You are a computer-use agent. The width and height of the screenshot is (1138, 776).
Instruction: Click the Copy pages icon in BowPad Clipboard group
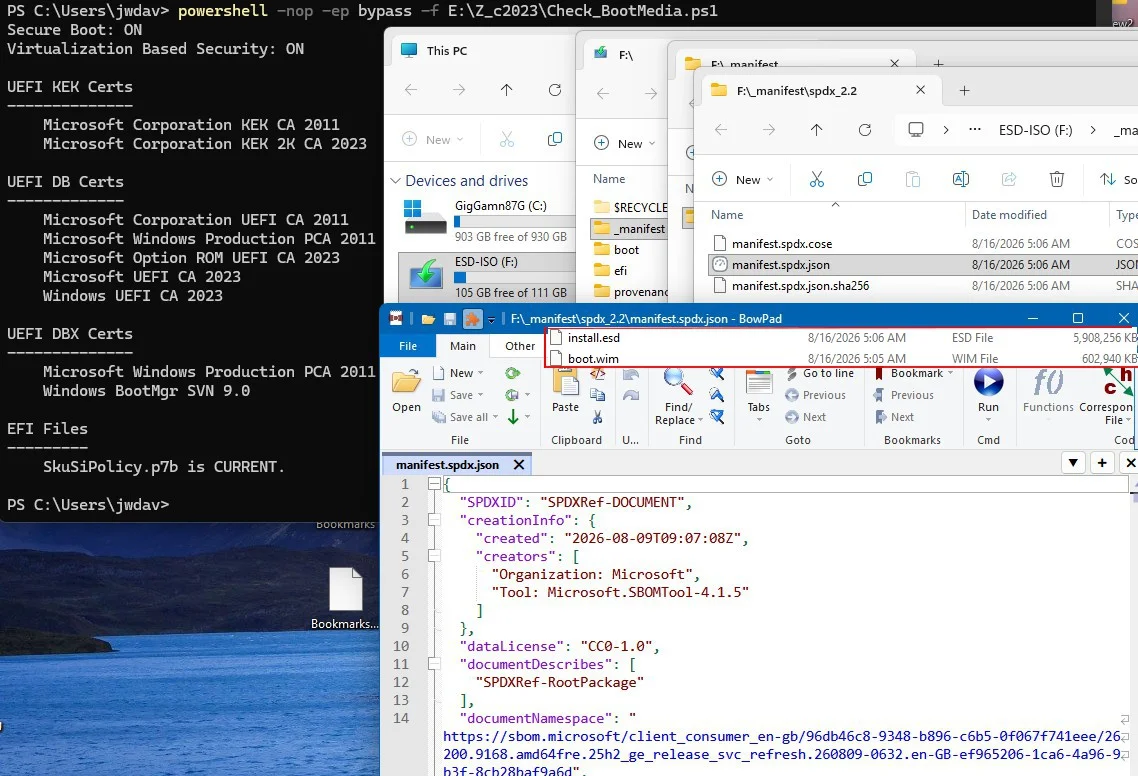(597, 394)
